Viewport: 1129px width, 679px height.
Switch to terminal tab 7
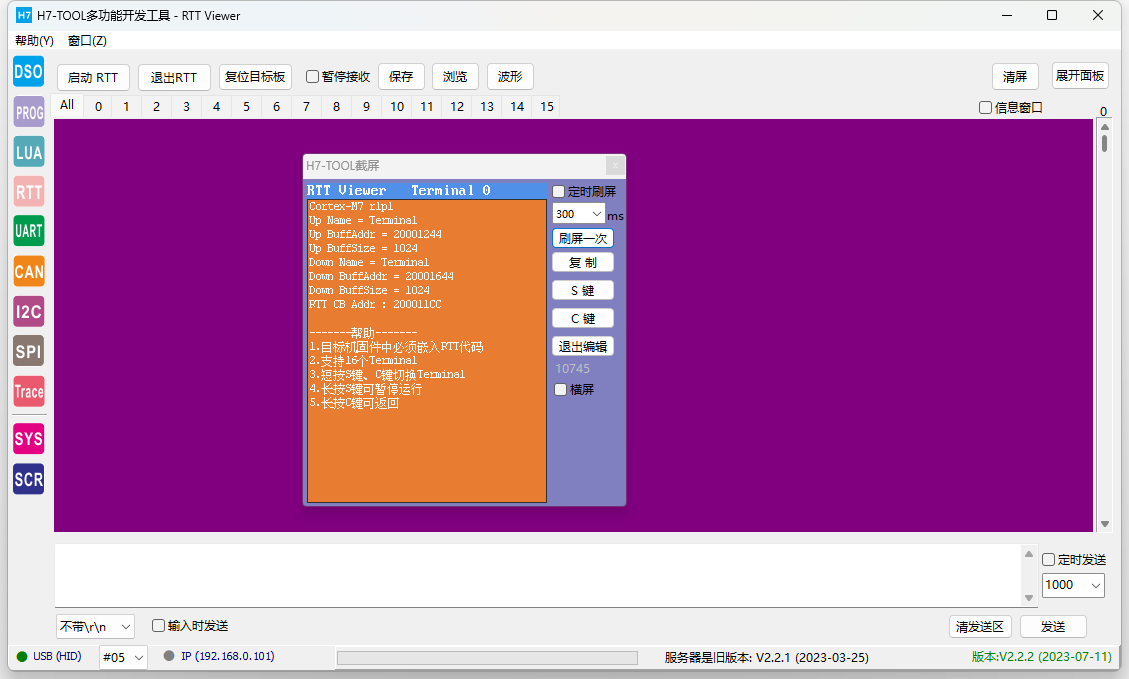306,107
